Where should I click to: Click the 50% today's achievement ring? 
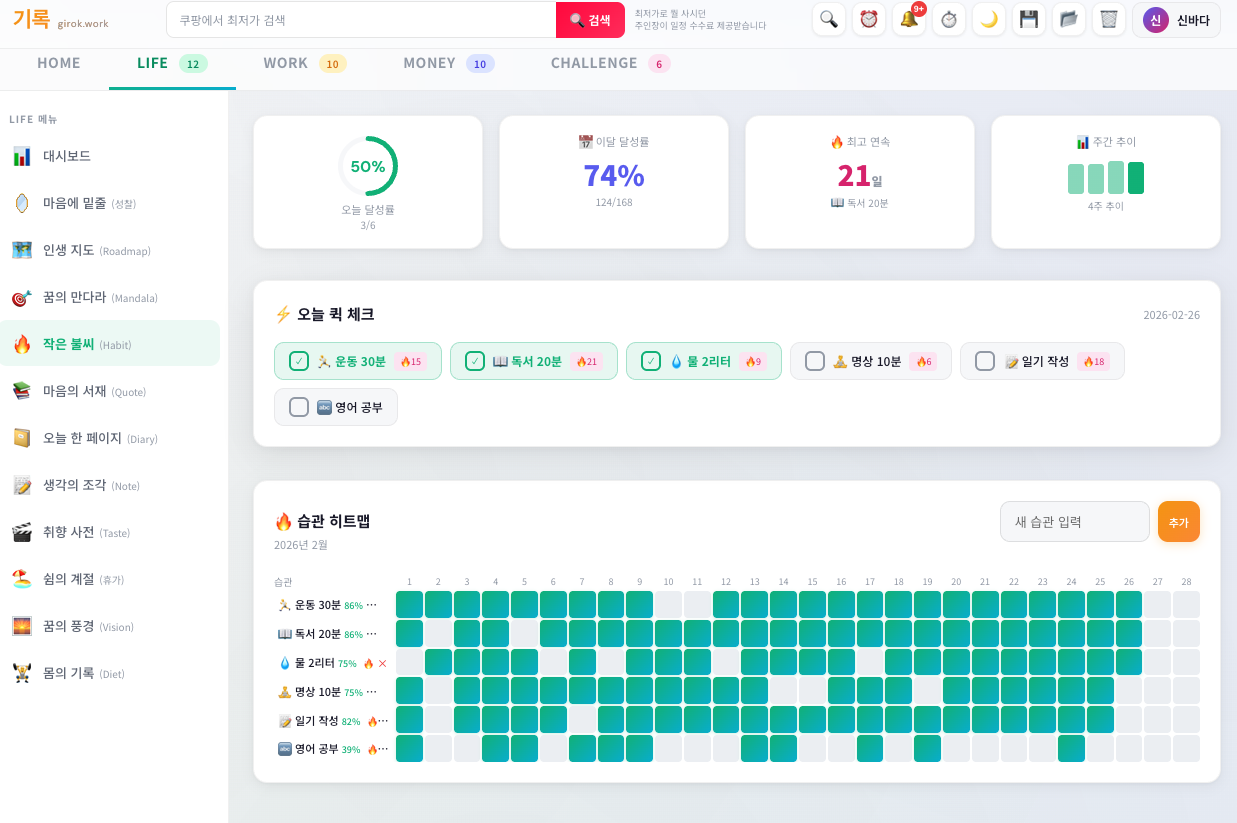tap(368, 166)
